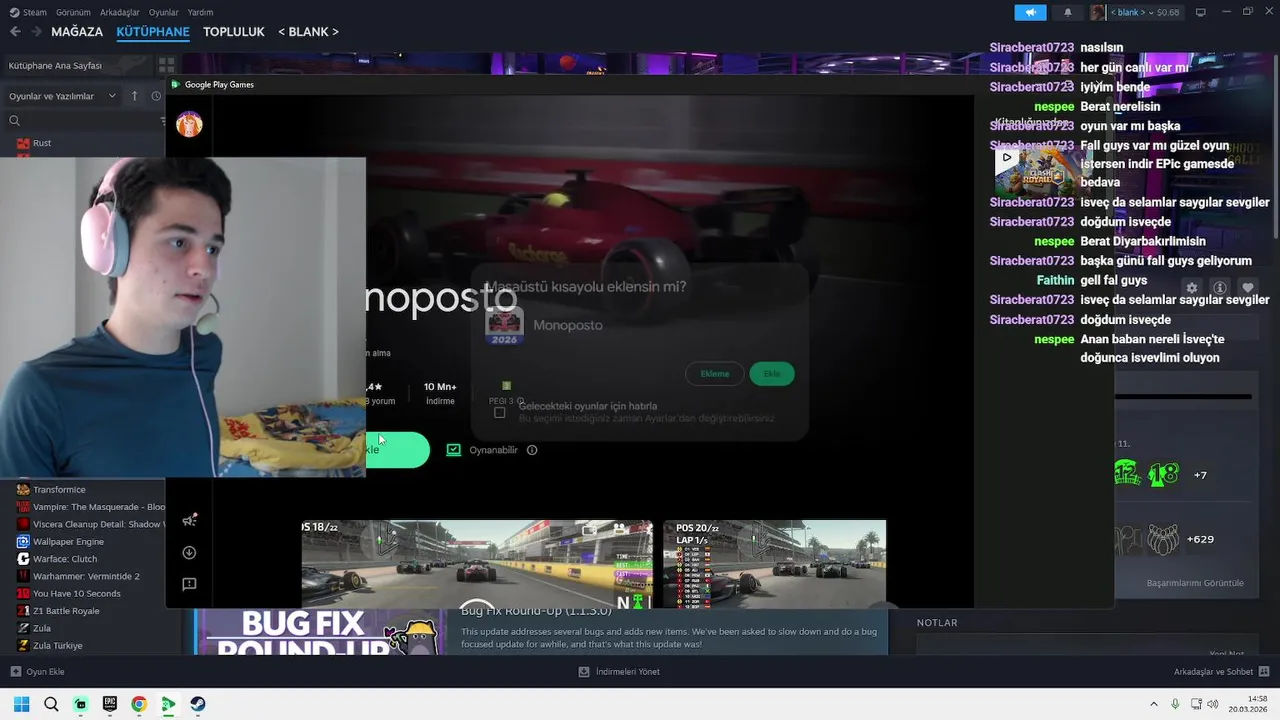
Task: Click Ekleme in the shortcut dialog
Action: click(x=715, y=374)
